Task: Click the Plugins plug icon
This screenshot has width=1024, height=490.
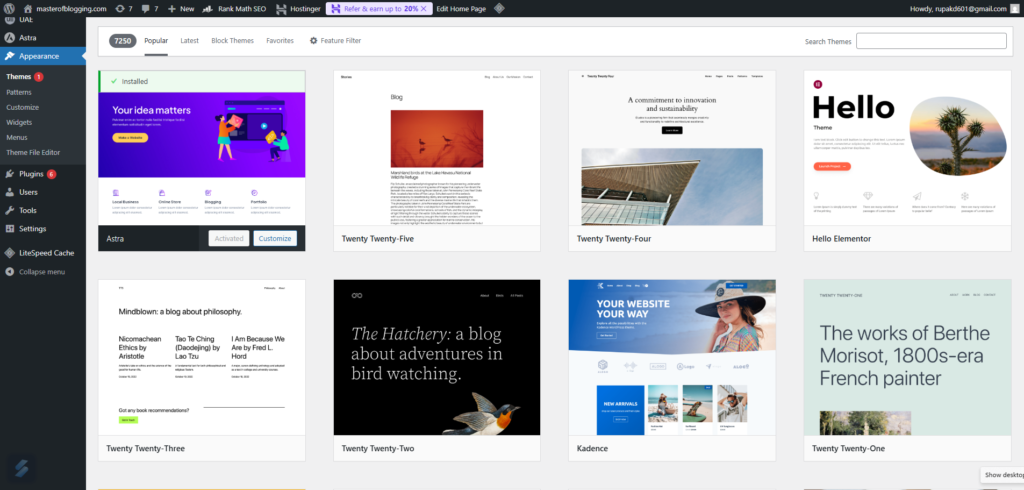Action: 9,174
